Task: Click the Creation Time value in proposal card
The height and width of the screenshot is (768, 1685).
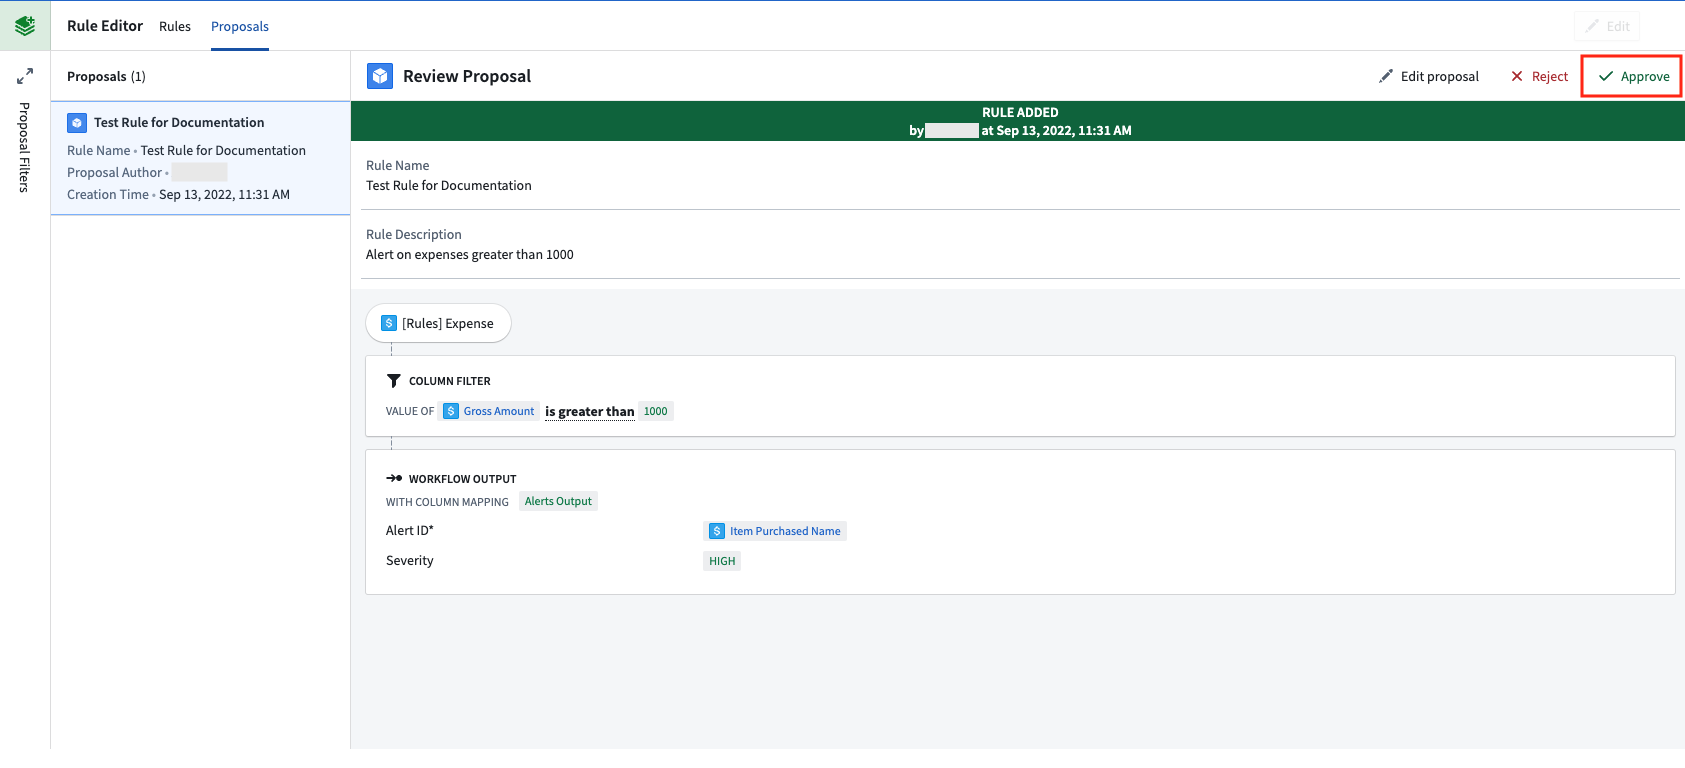Action: [224, 195]
